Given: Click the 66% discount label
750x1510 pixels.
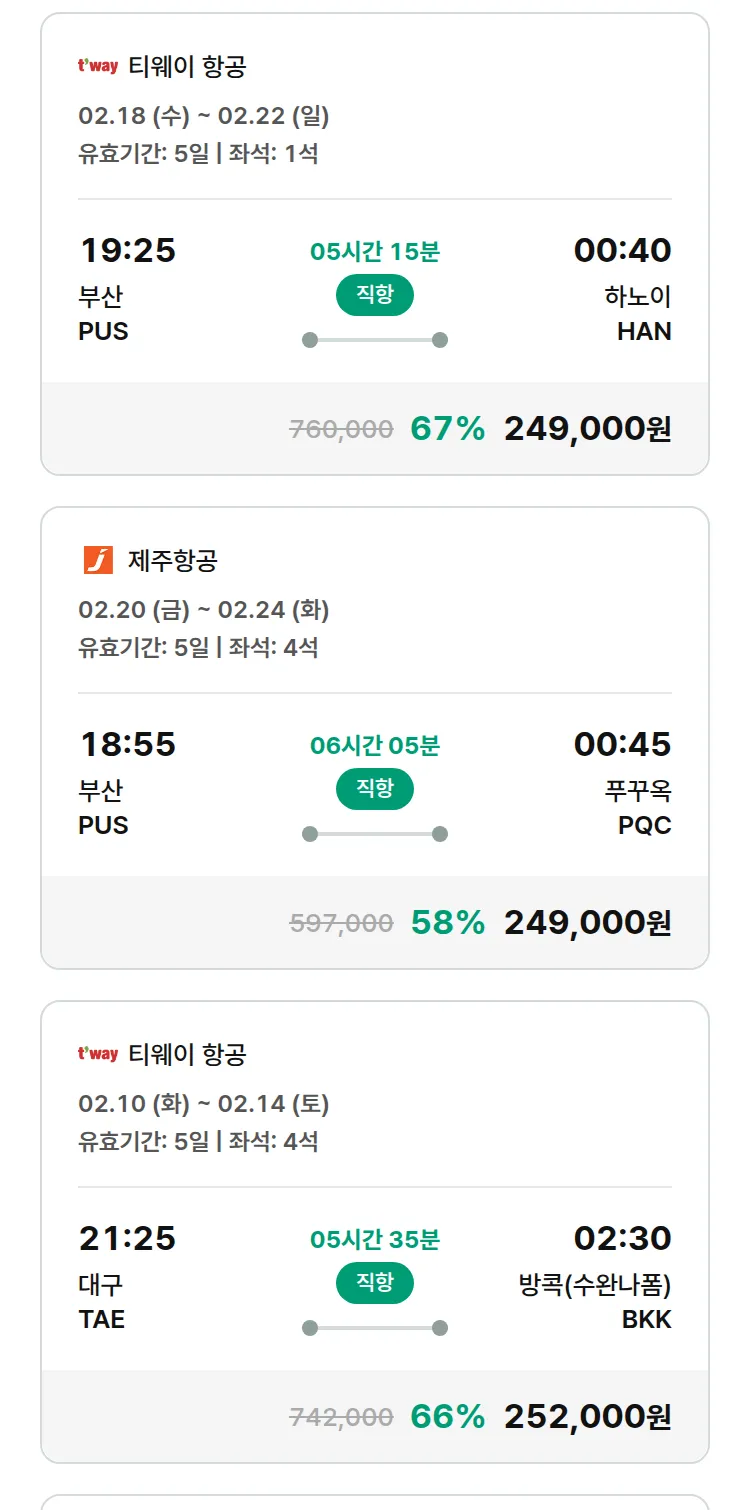Looking at the screenshot, I should pyautogui.click(x=447, y=1416).
